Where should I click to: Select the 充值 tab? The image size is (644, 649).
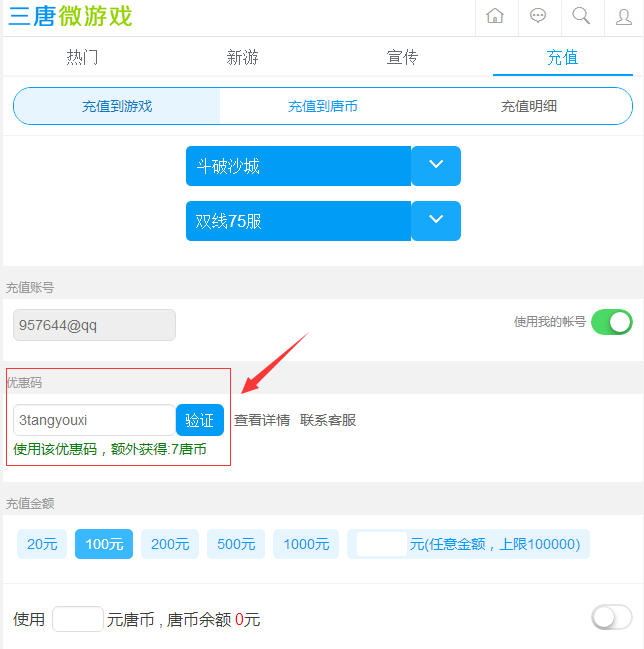[x=562, y=57]
